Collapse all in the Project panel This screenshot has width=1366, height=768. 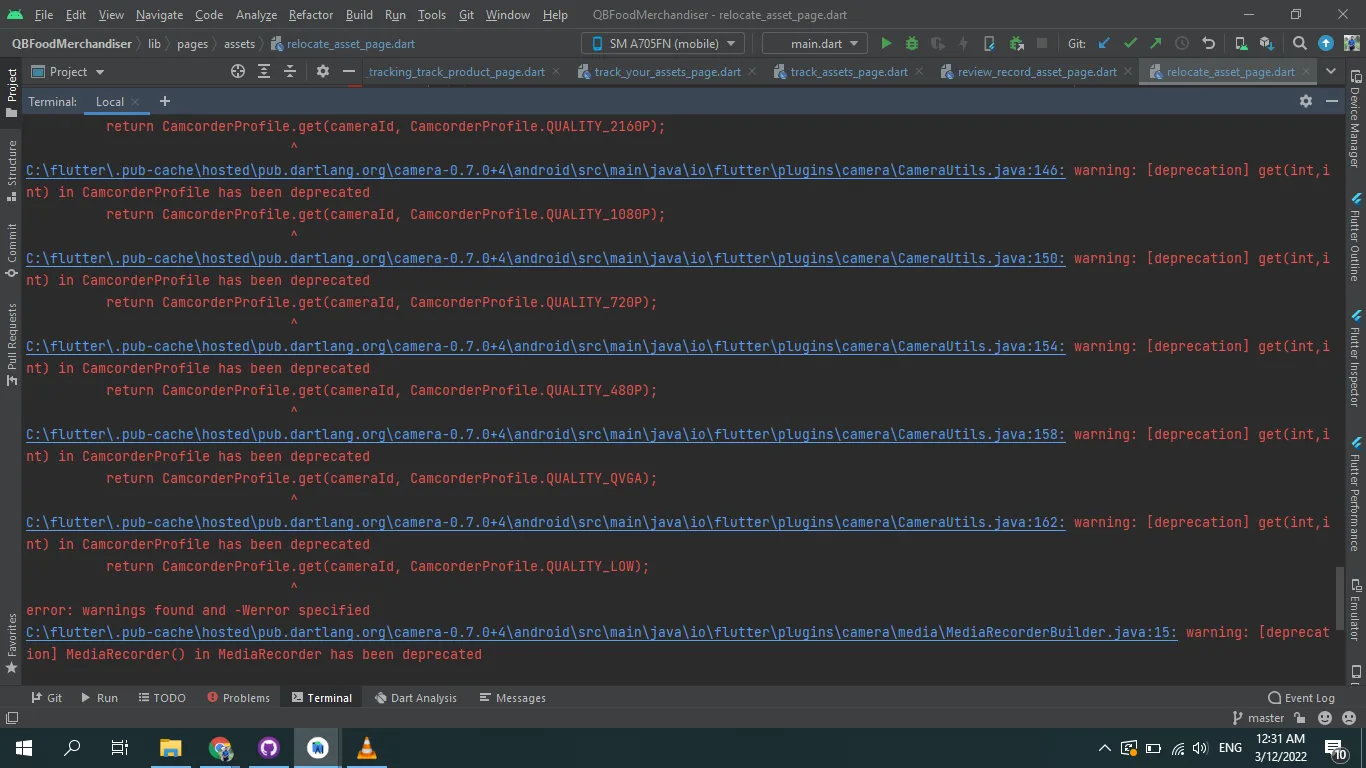[290, 72]
